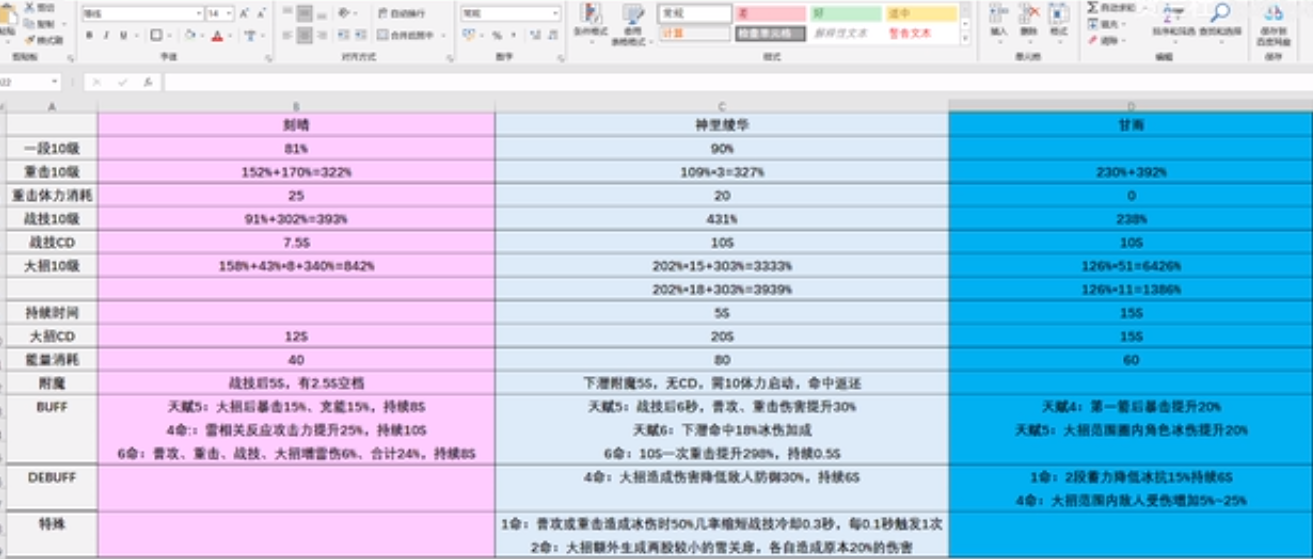Open the font name dropdown

(x=198, y=14)
